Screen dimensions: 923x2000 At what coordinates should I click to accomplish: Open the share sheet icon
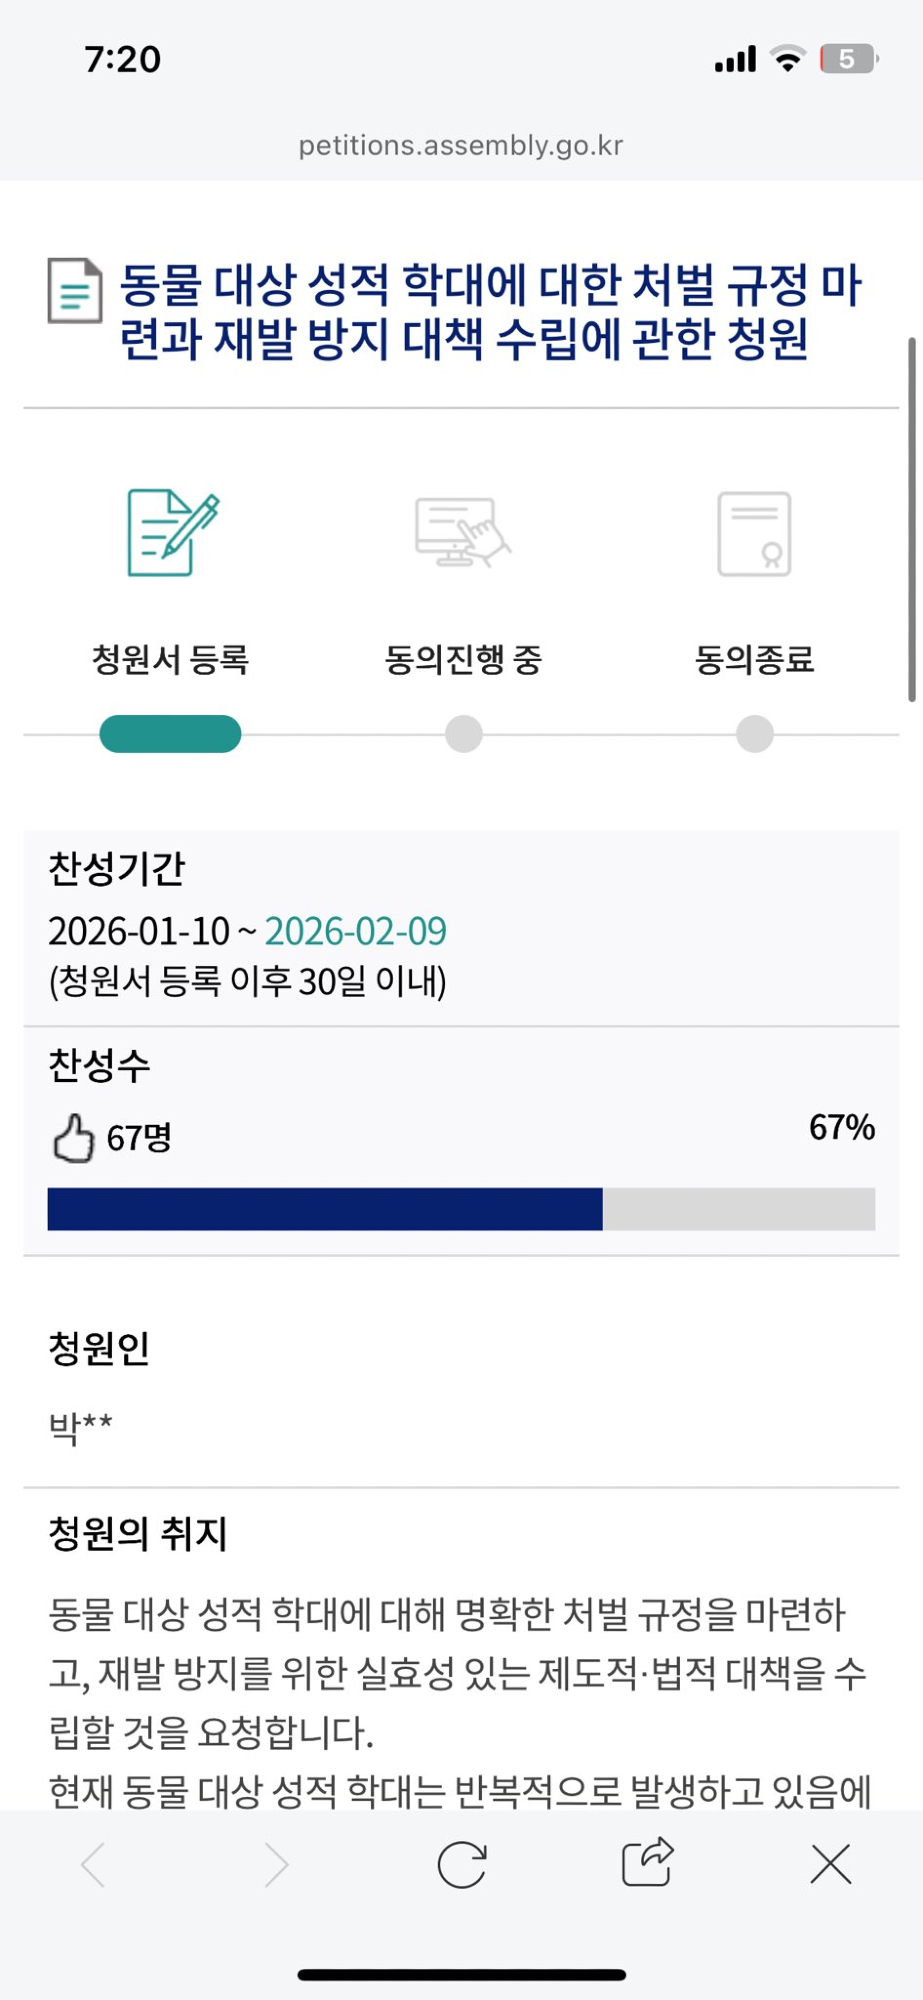coord(647,1863)
